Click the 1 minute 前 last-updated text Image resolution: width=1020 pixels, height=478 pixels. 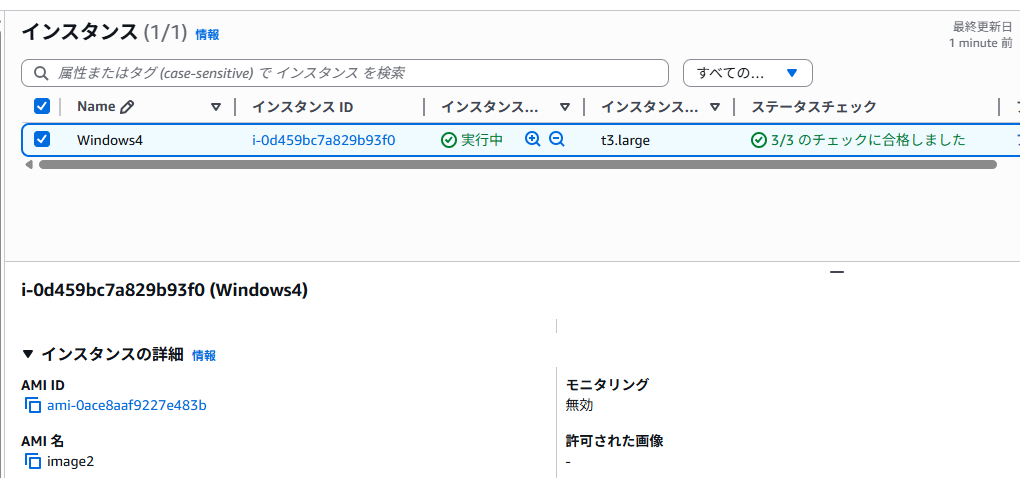tap(980, 43)
